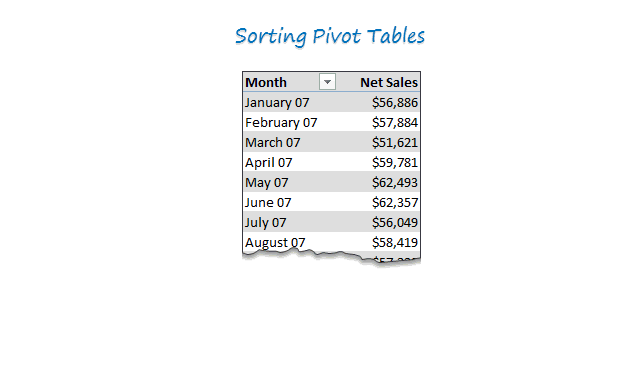Click the $62,357 net sales cell

[395, 202]
